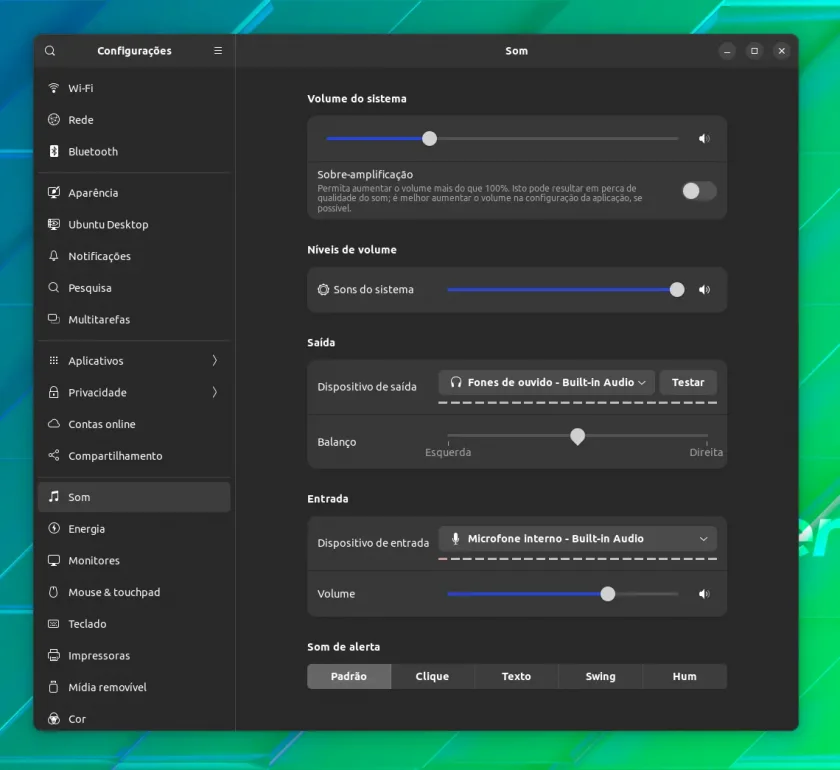Click the Cor color icon
This screenshot has height=770, width=840.
54,719
